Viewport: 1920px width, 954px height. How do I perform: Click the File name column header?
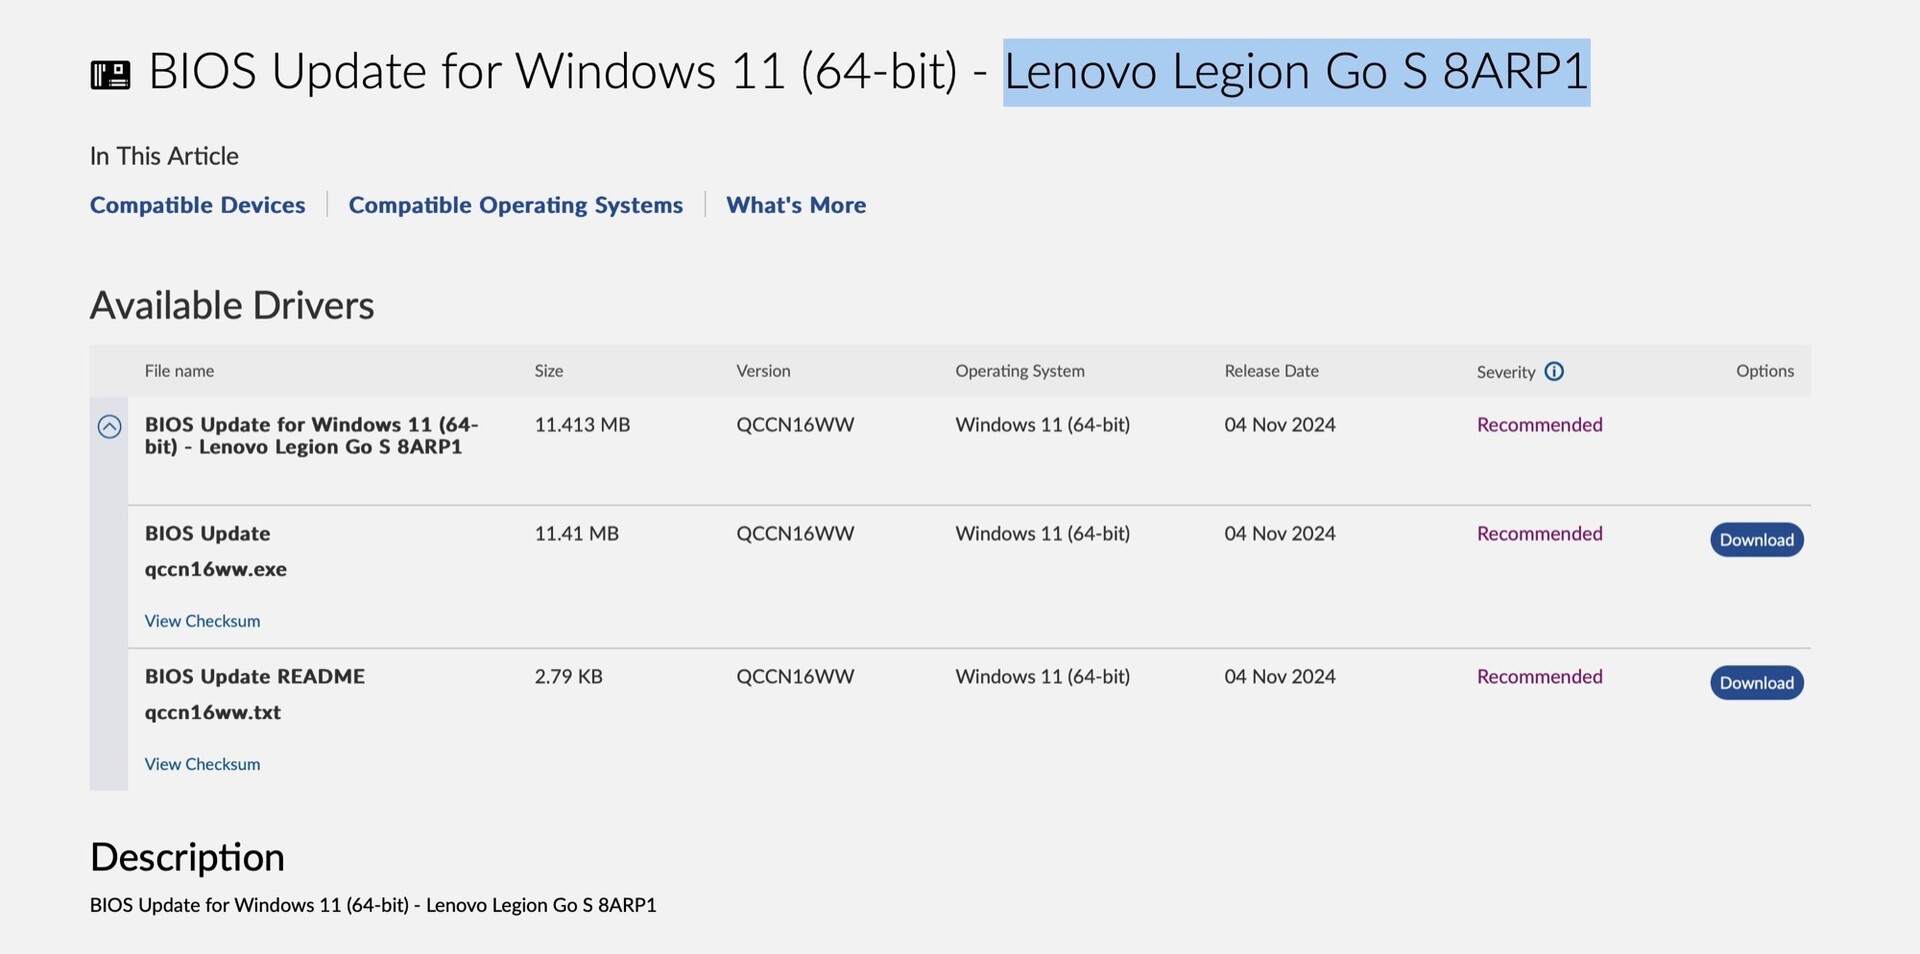tap(179, 371)
